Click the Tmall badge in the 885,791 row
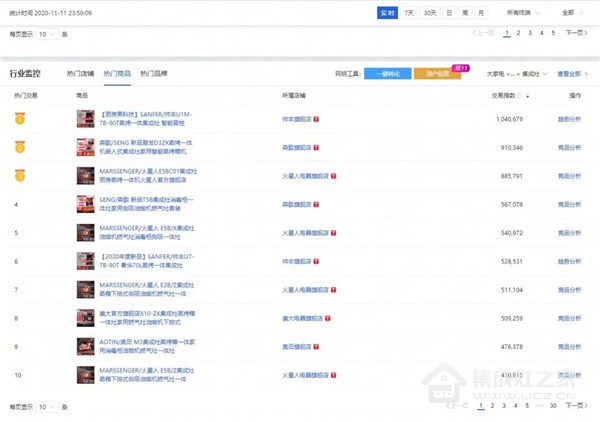The image size is (600, 422). pyautogui.click(x=333, y=176)
